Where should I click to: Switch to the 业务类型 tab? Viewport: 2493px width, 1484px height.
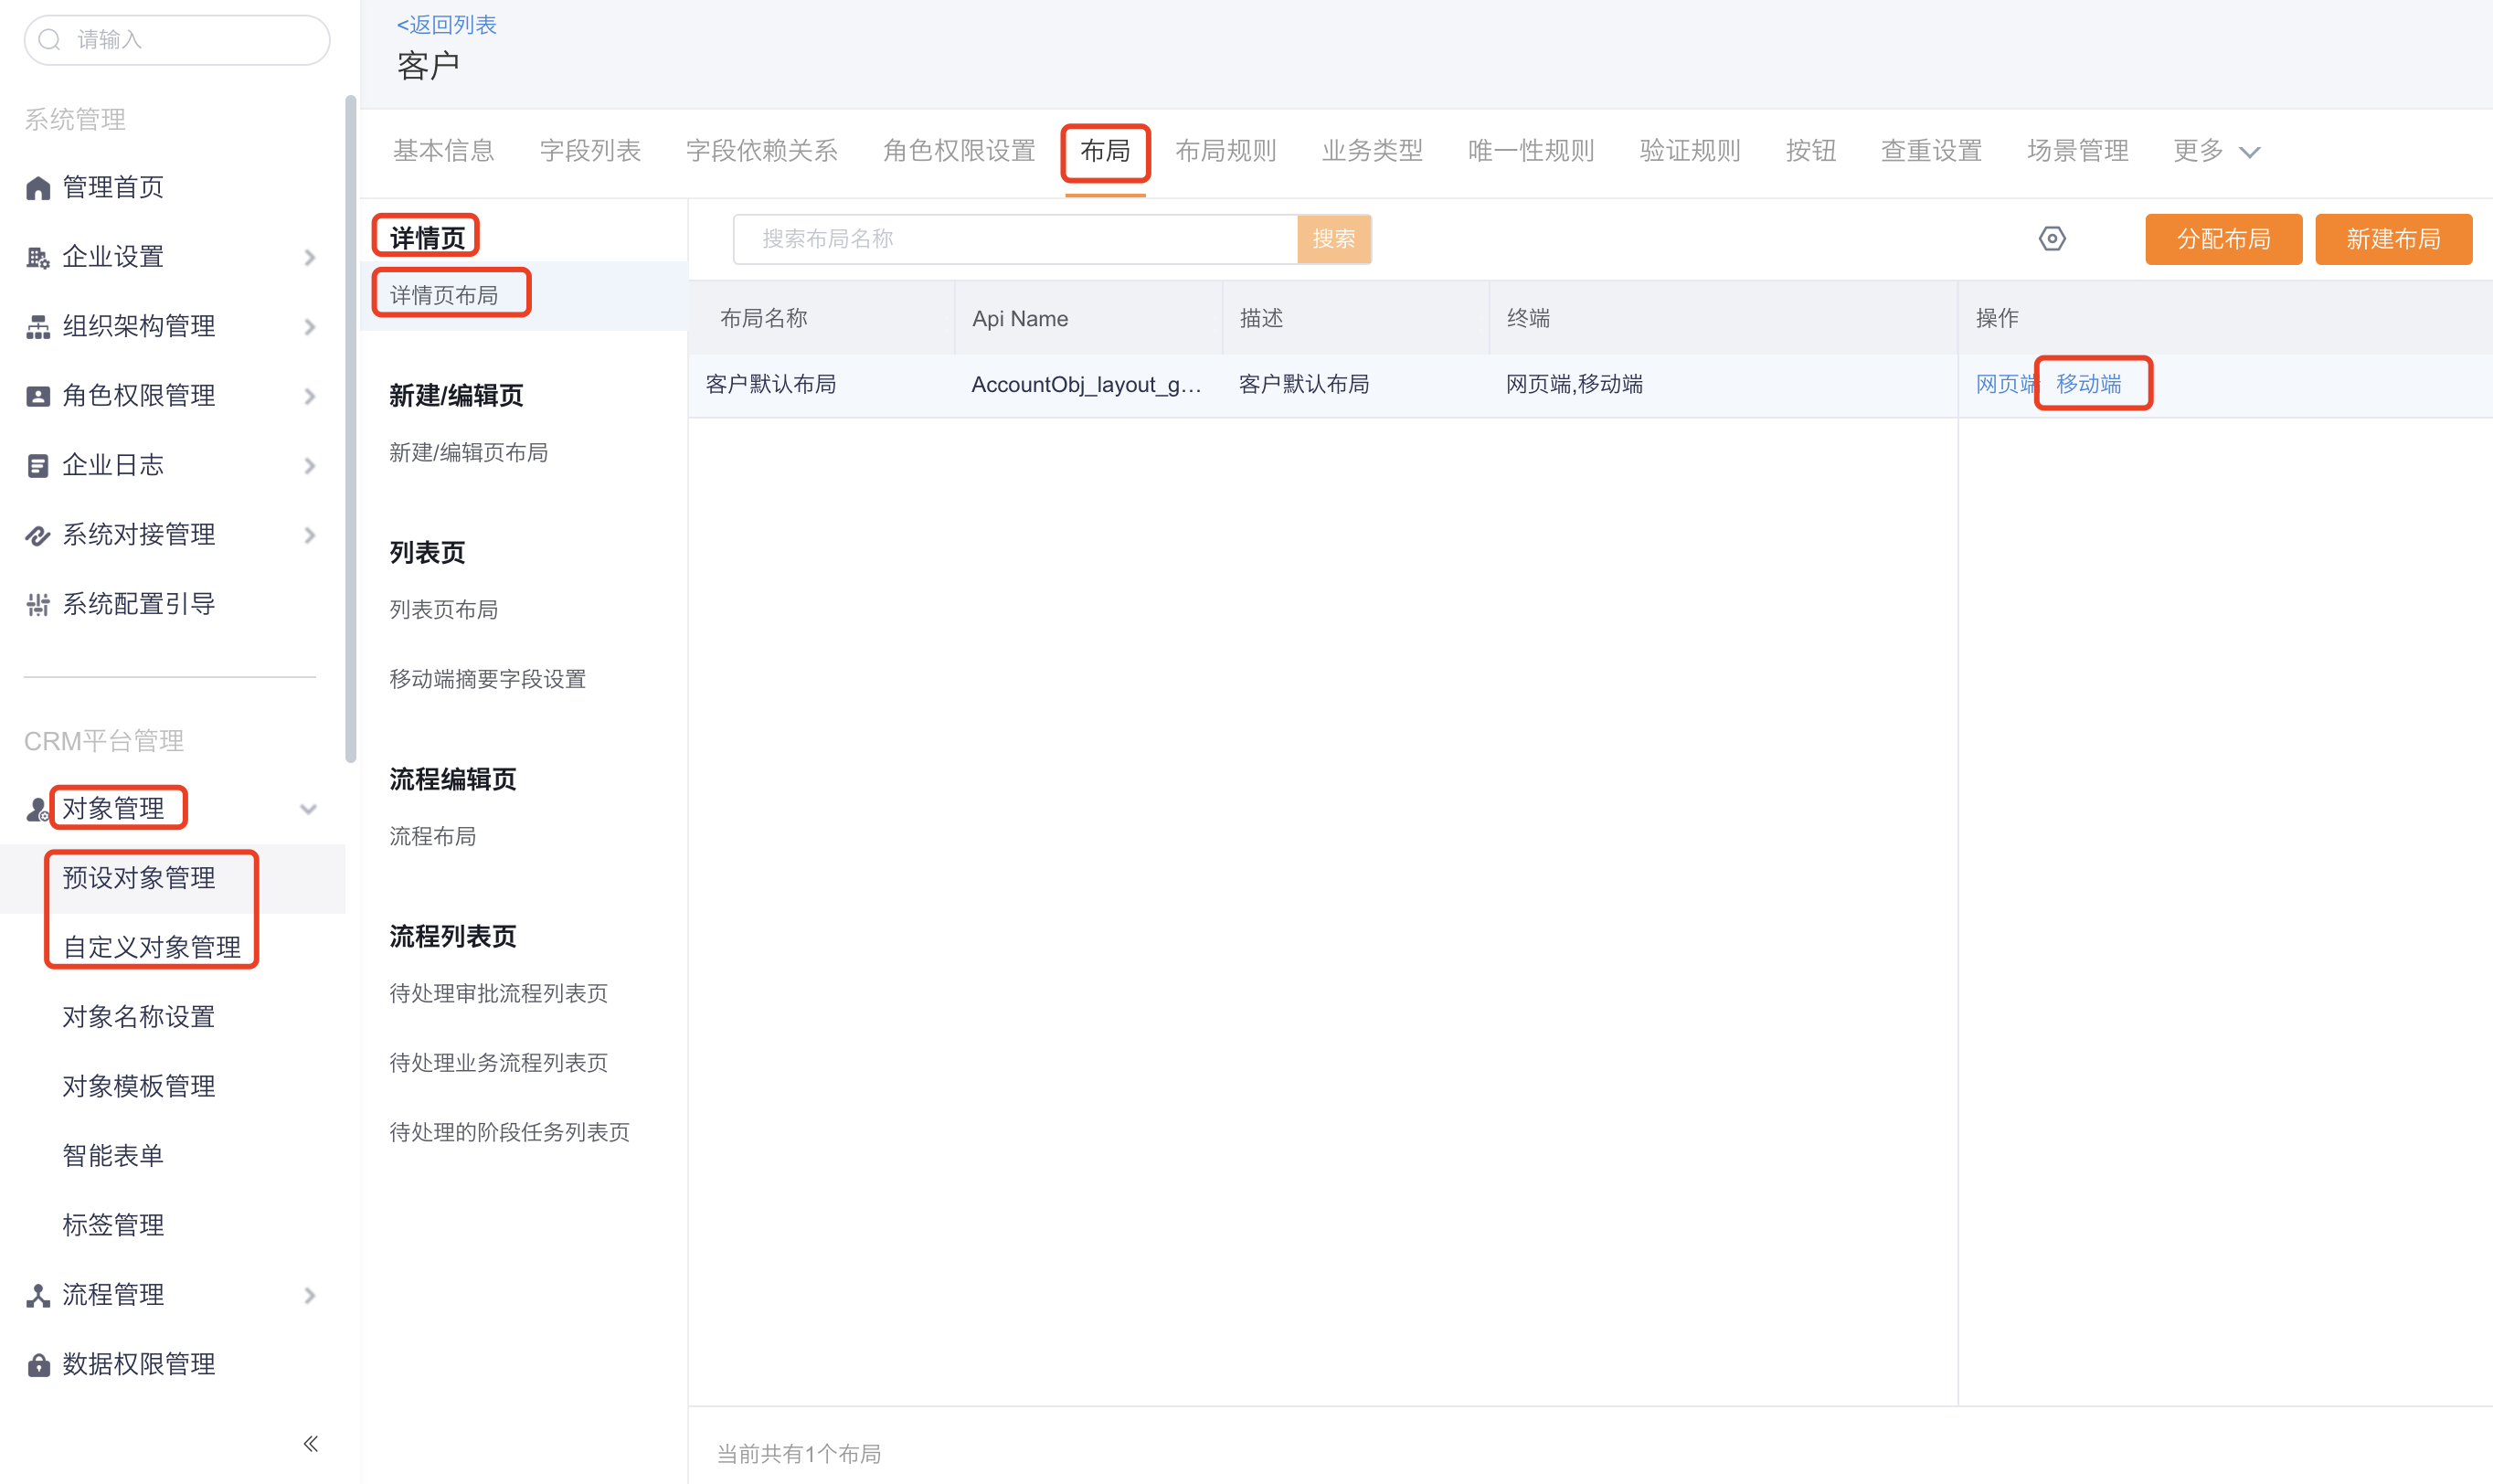pyautogui.click(x=1372, y=151)
